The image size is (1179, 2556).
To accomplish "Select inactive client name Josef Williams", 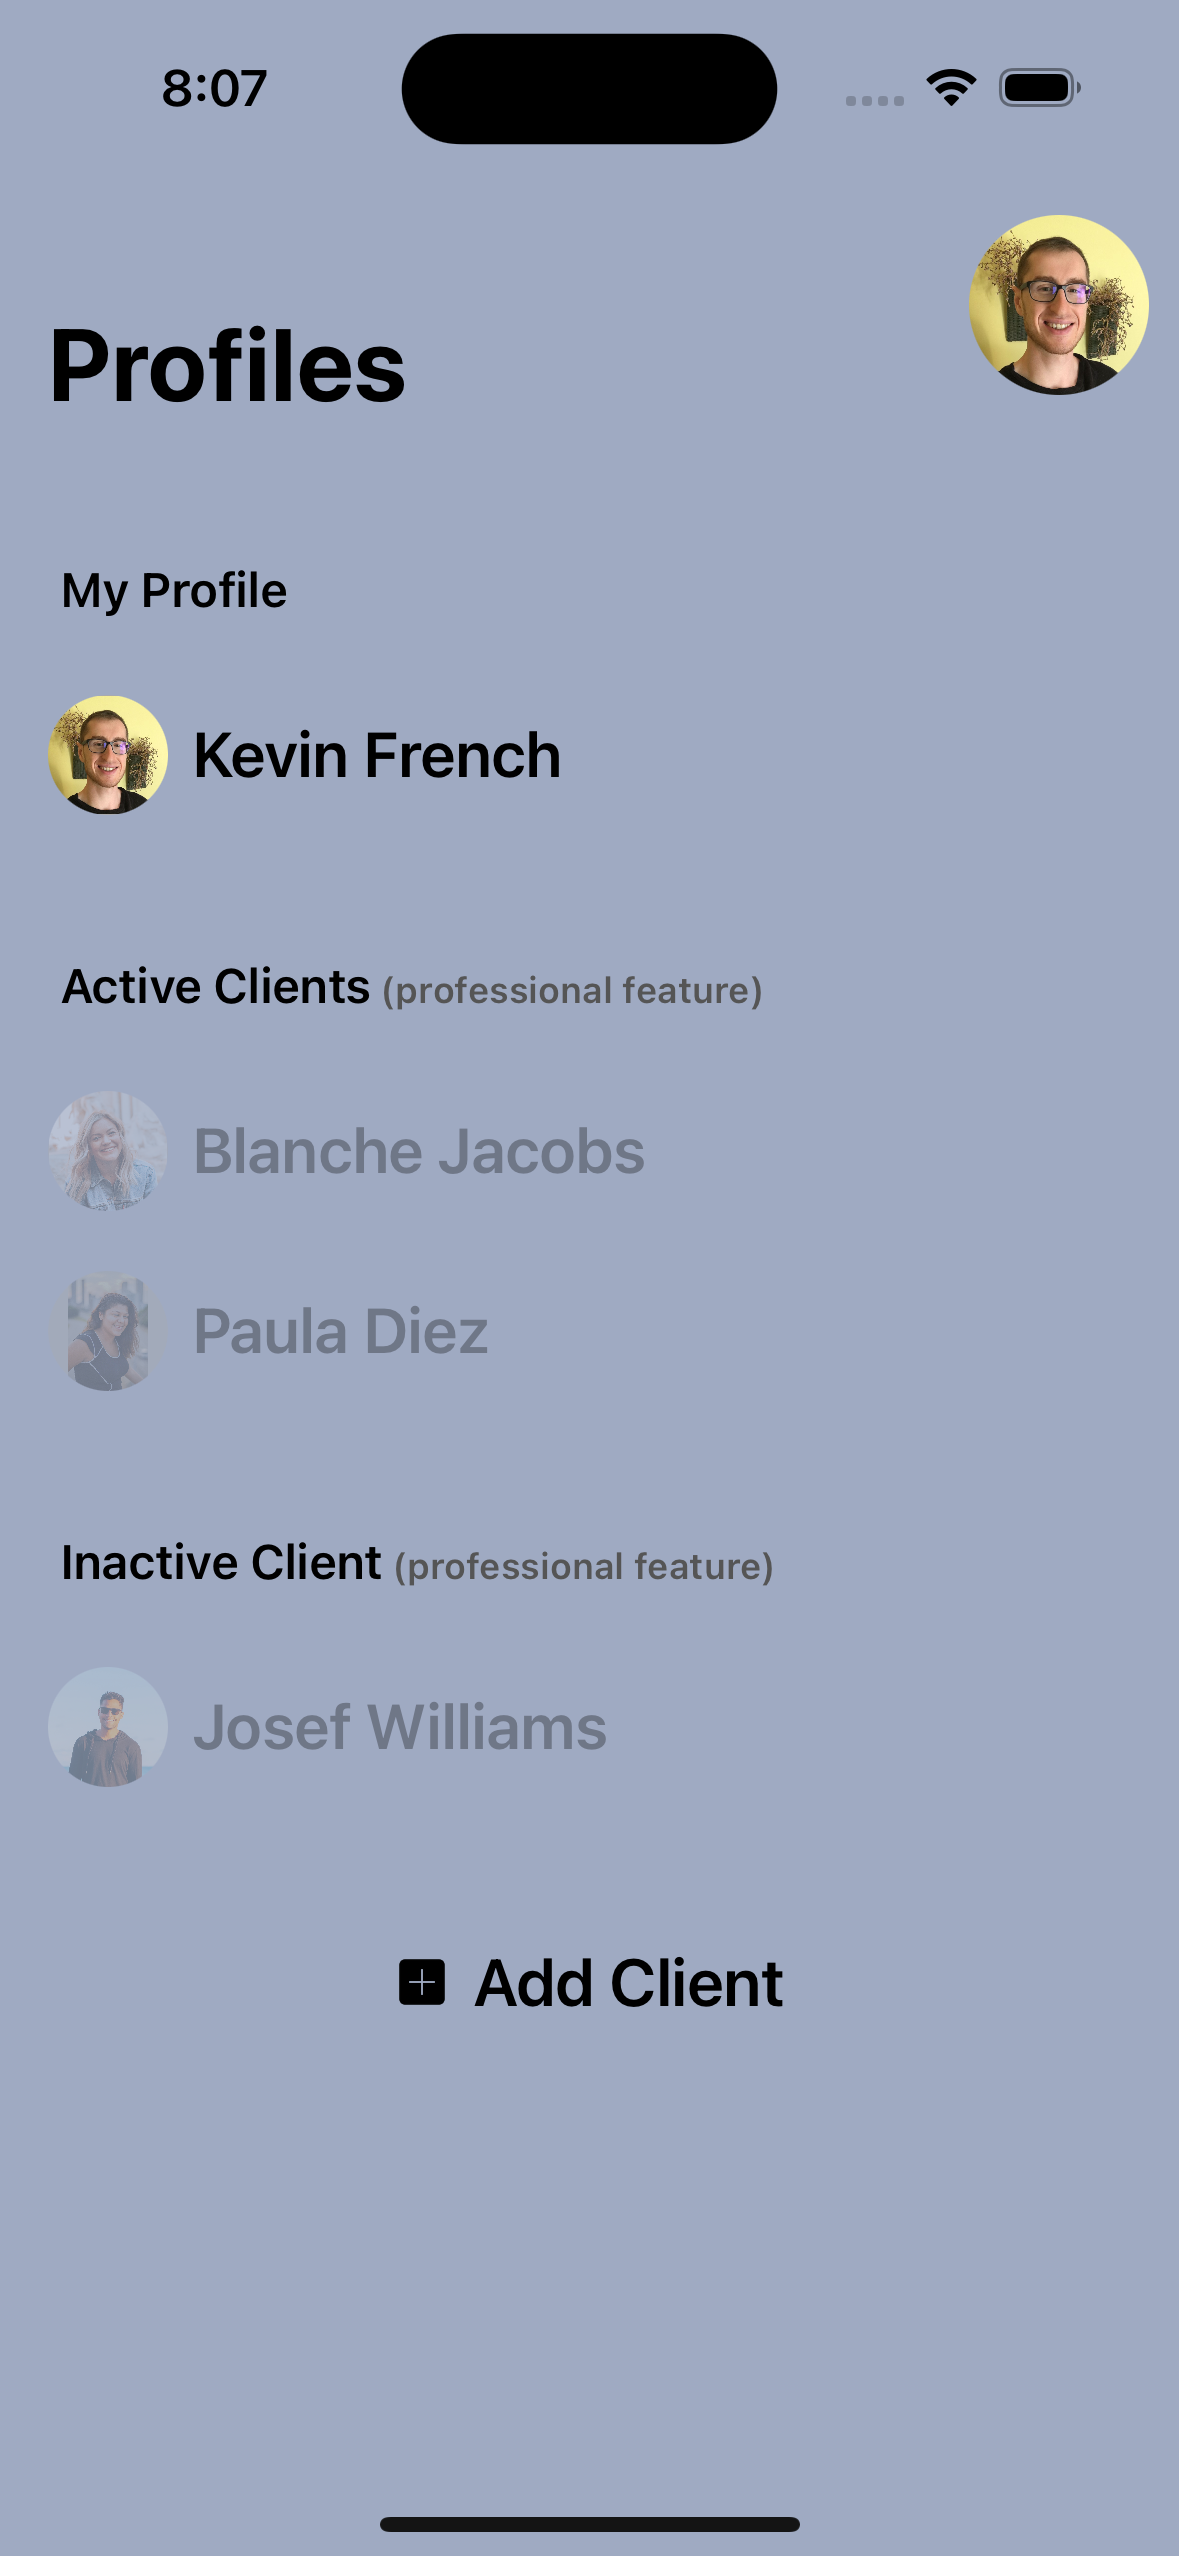I will [x=400, y=1727].
